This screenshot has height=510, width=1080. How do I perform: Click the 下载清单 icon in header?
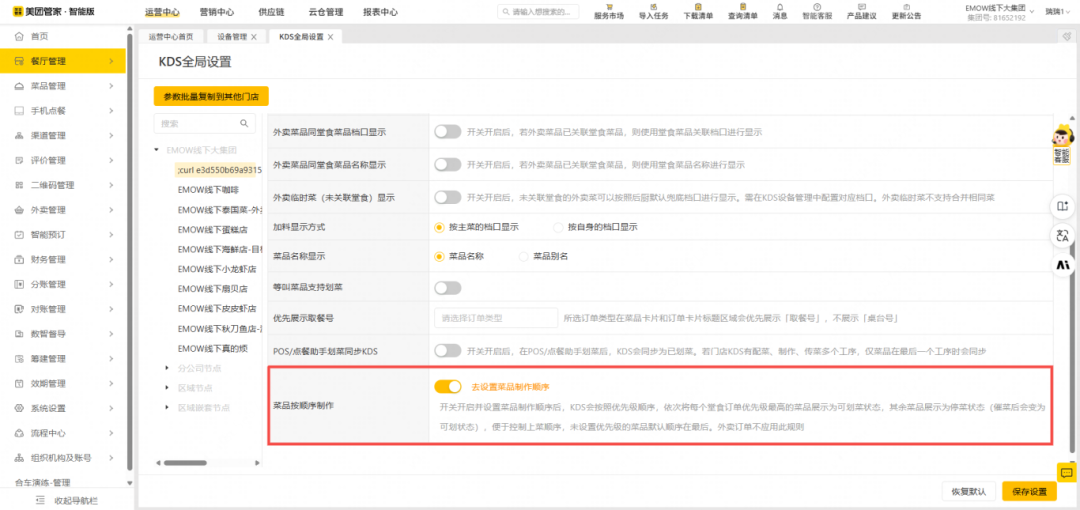pyautogui.click(x=699, y=7)
